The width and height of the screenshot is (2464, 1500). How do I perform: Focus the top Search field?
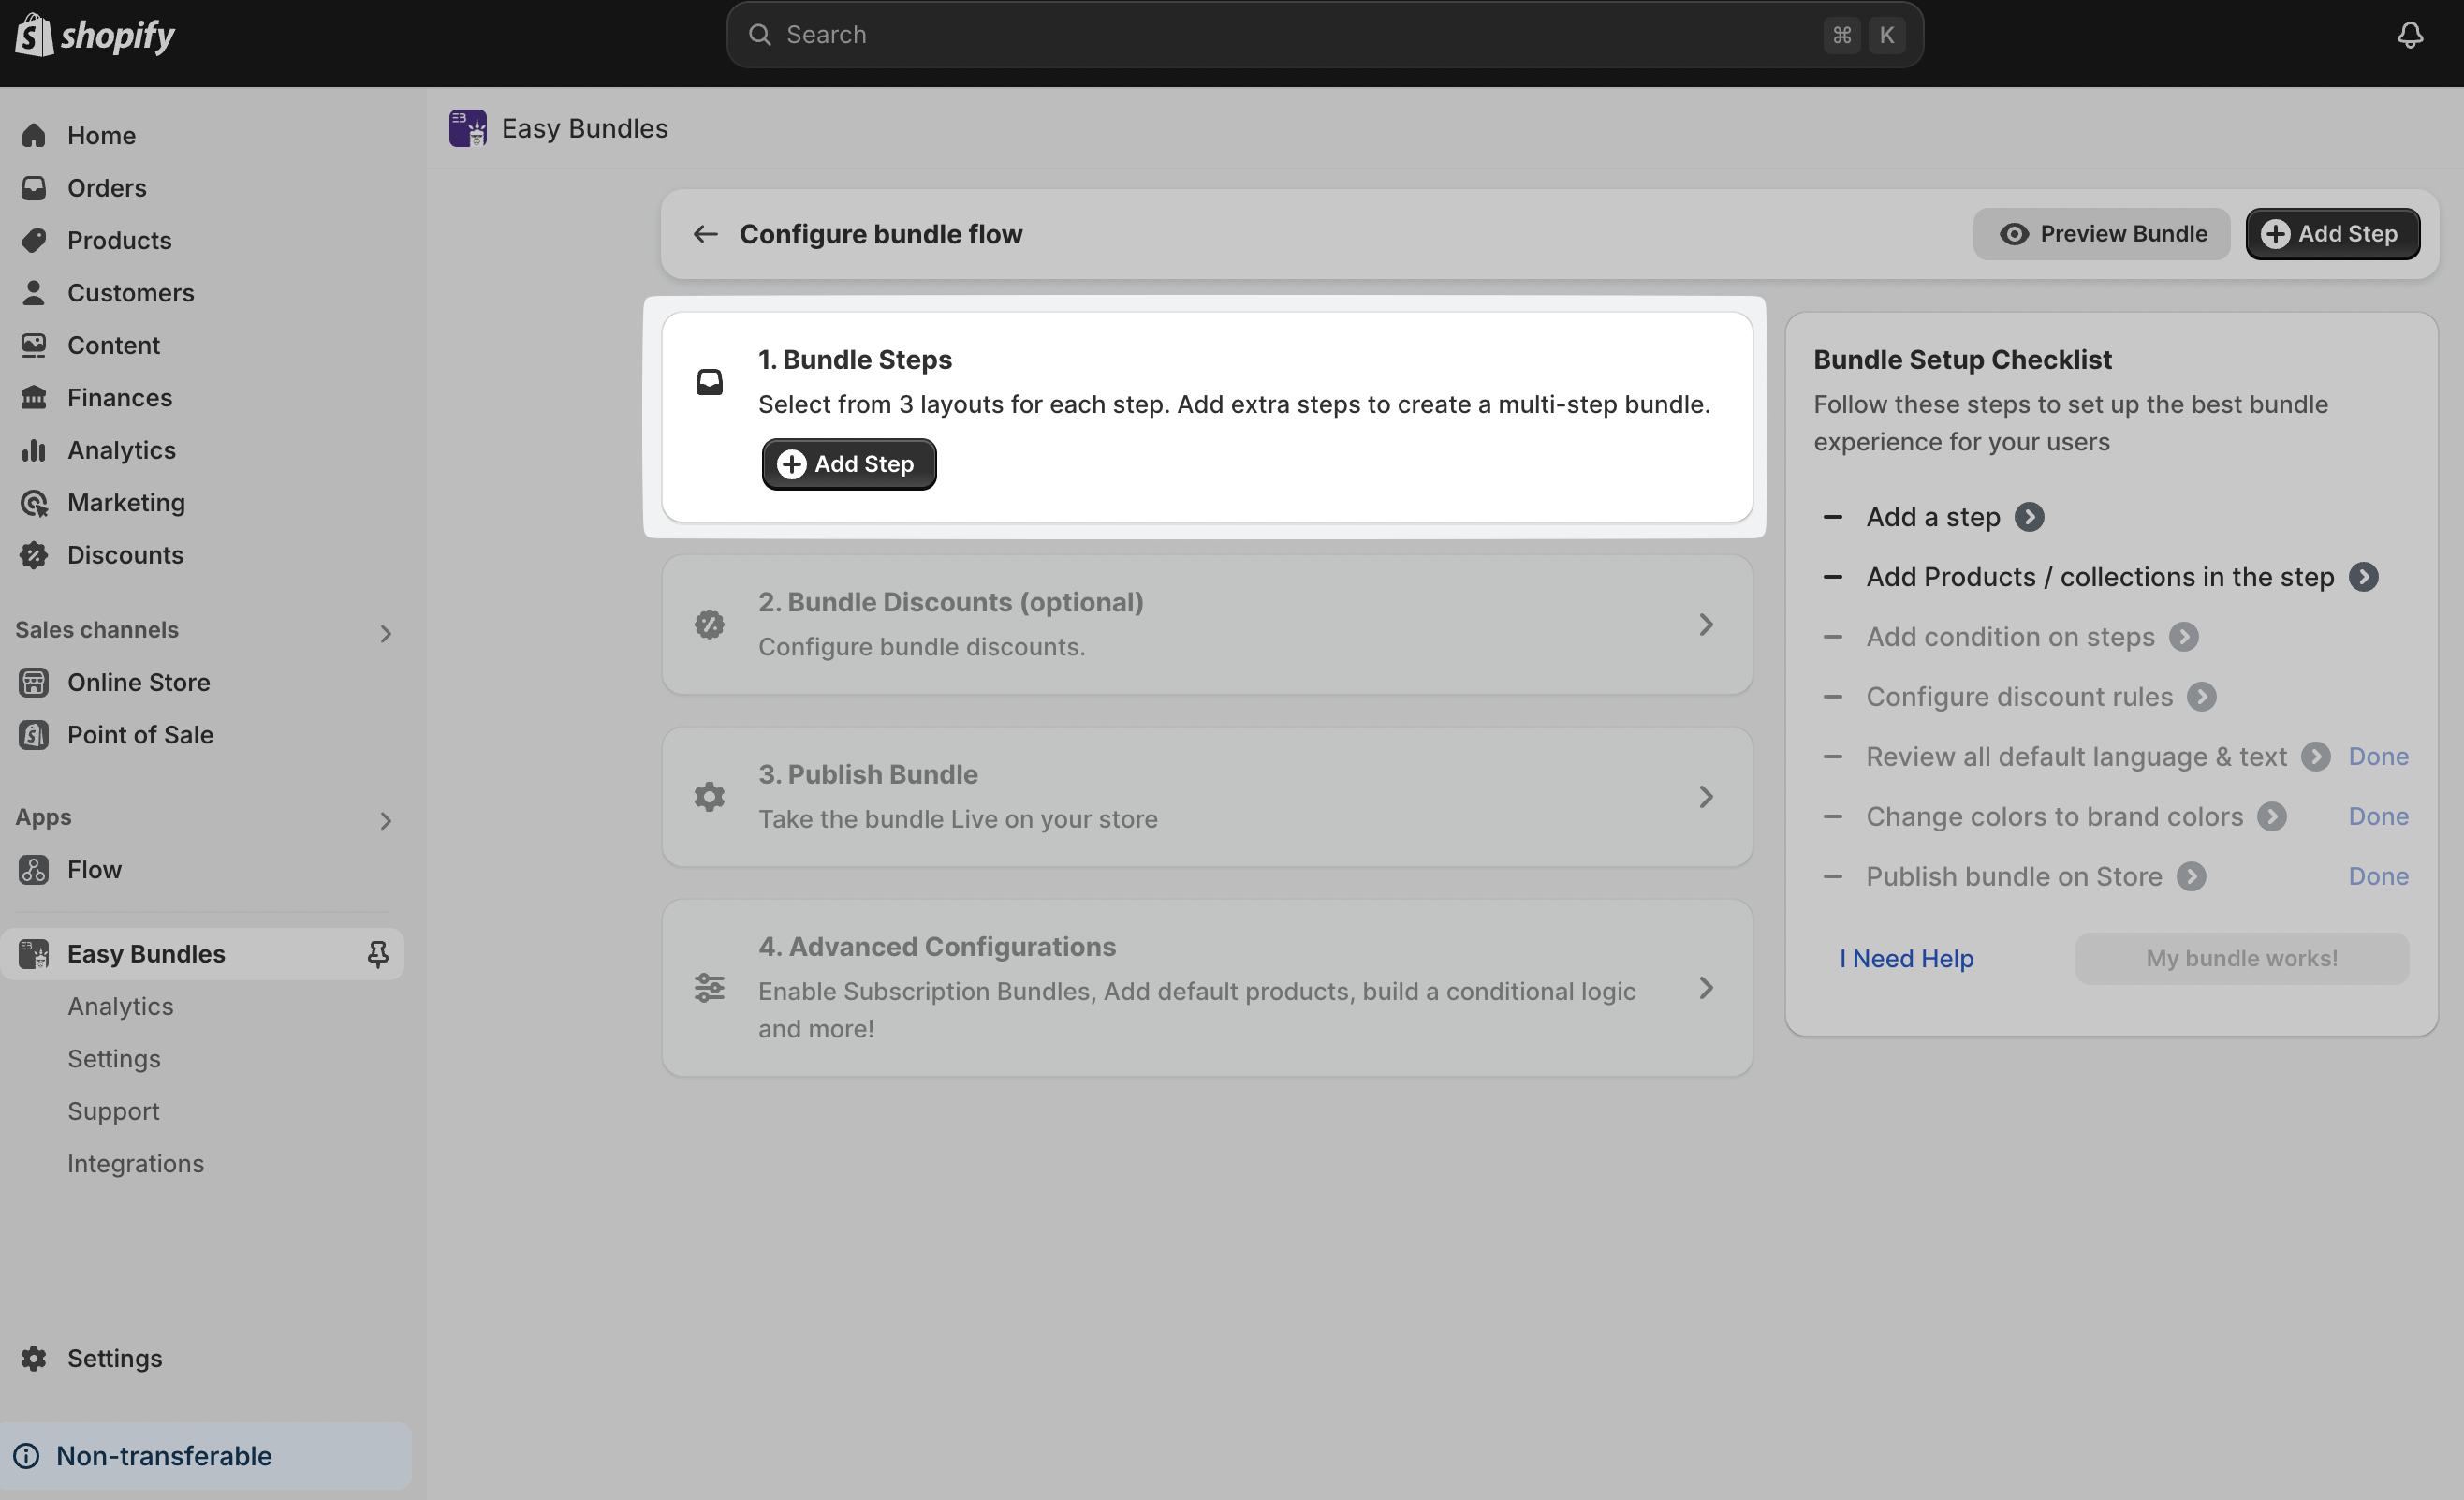[x=1300, y=35]
